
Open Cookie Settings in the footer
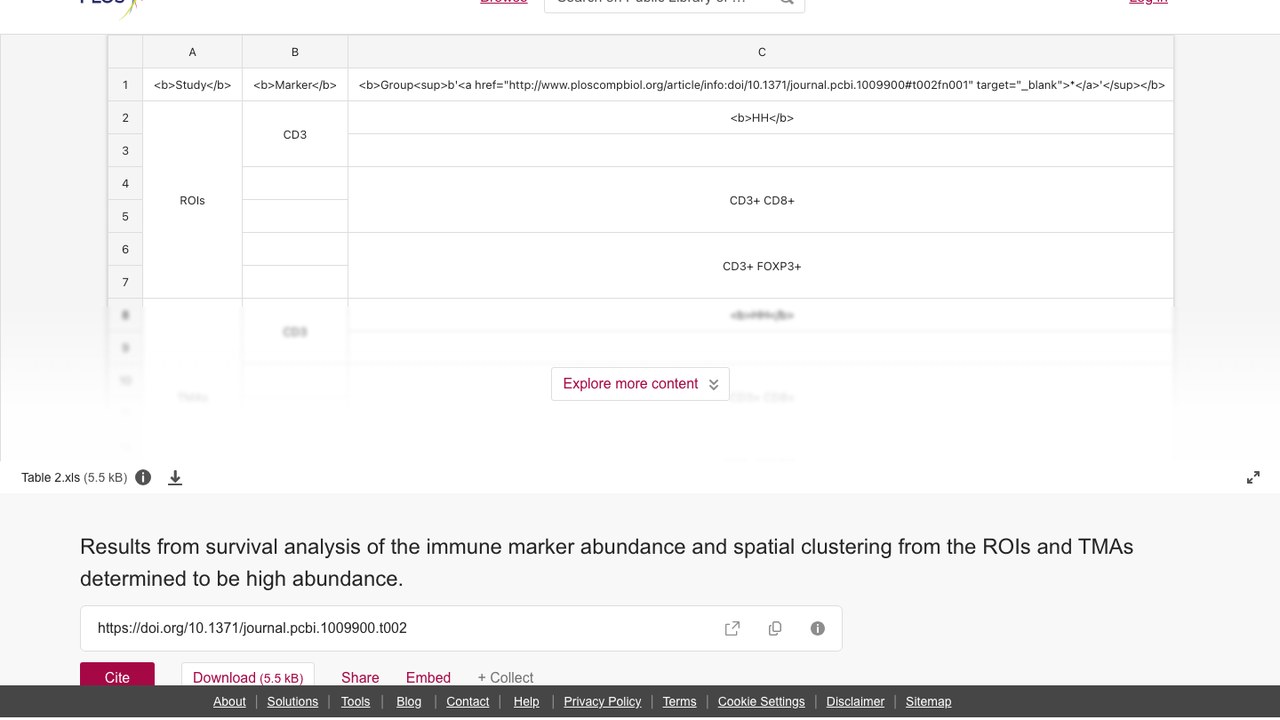point(761,702)
